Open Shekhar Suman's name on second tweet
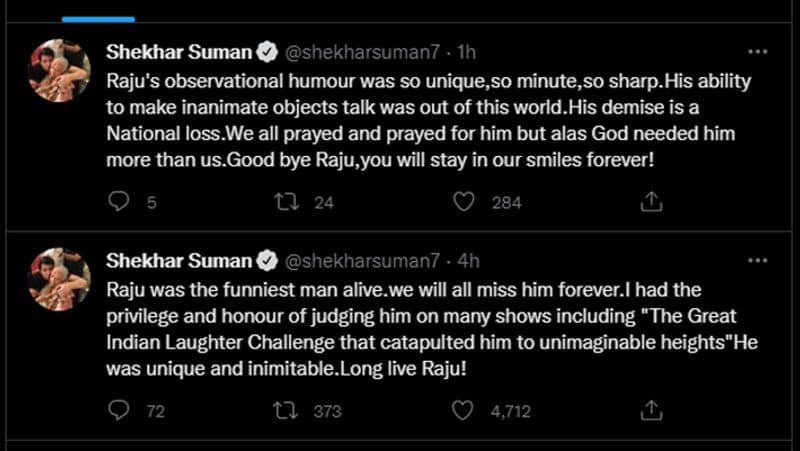The height and width of the screenshot is (451, 800). coord(178,260)
